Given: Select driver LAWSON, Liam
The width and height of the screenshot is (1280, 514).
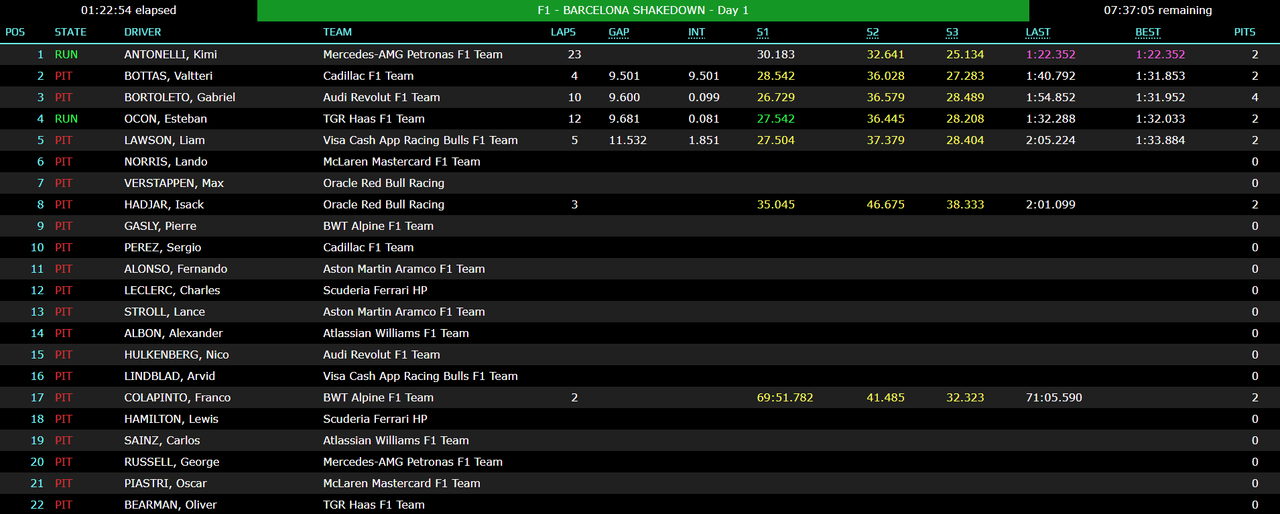Looking at the screenshot, I should (x=163, y=141).
